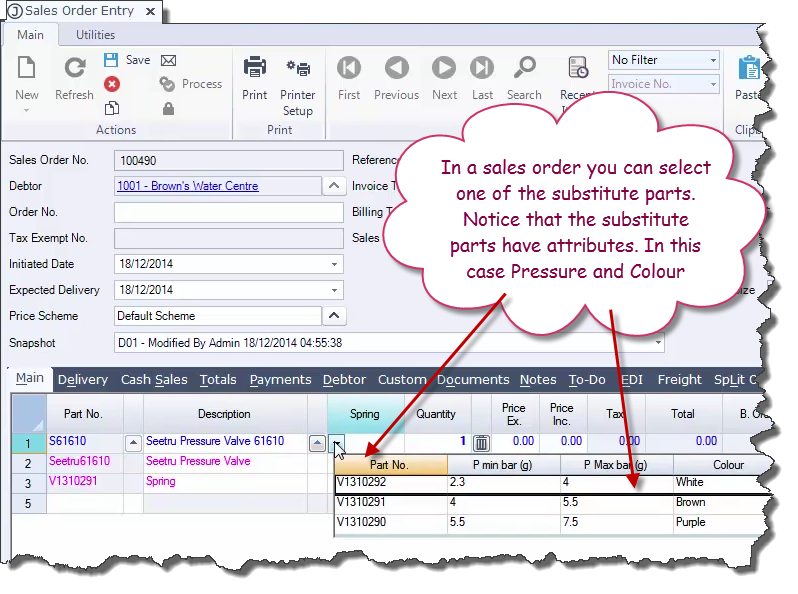Open the Invoice No. dropdown
Viewport: 798px width, 594px height.
pyautogui.click(x=713, y=84)
